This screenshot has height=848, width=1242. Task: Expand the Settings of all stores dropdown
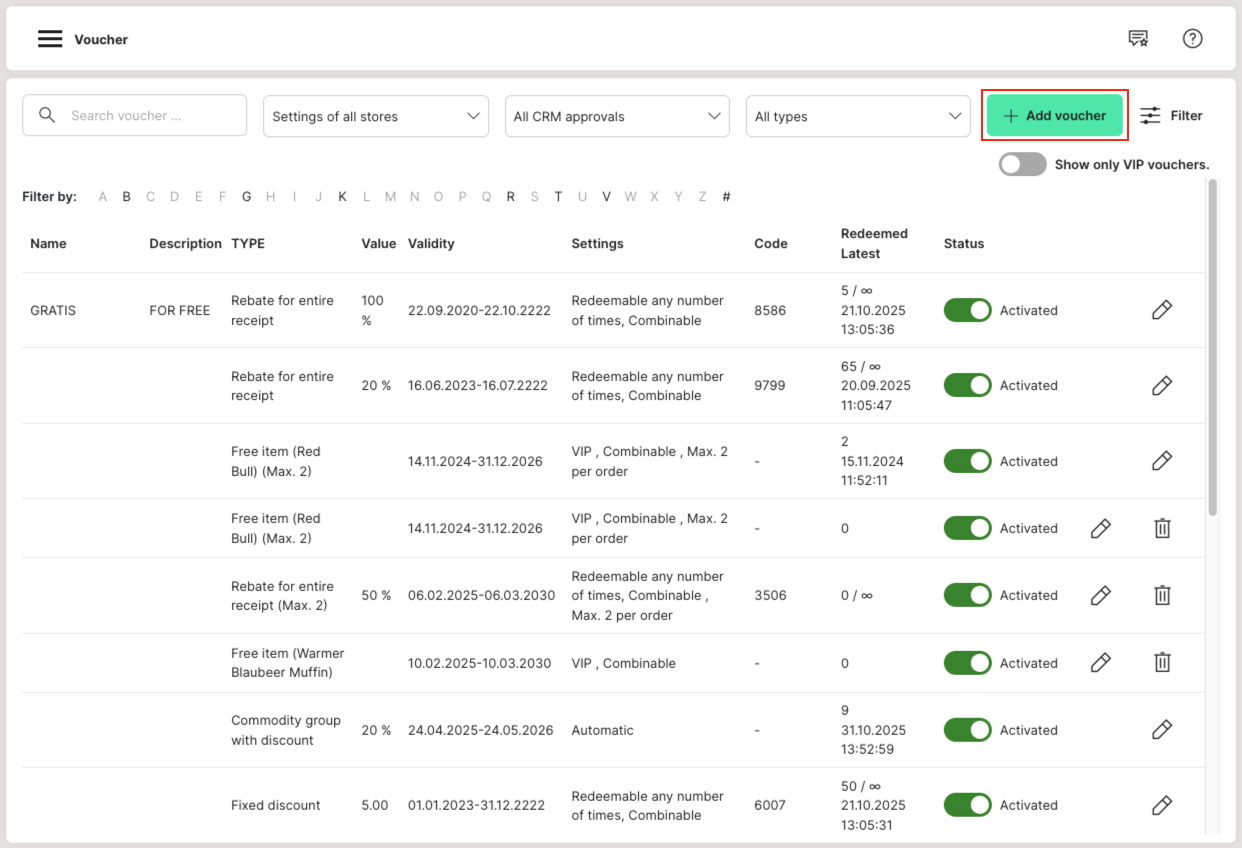point(375,116)
